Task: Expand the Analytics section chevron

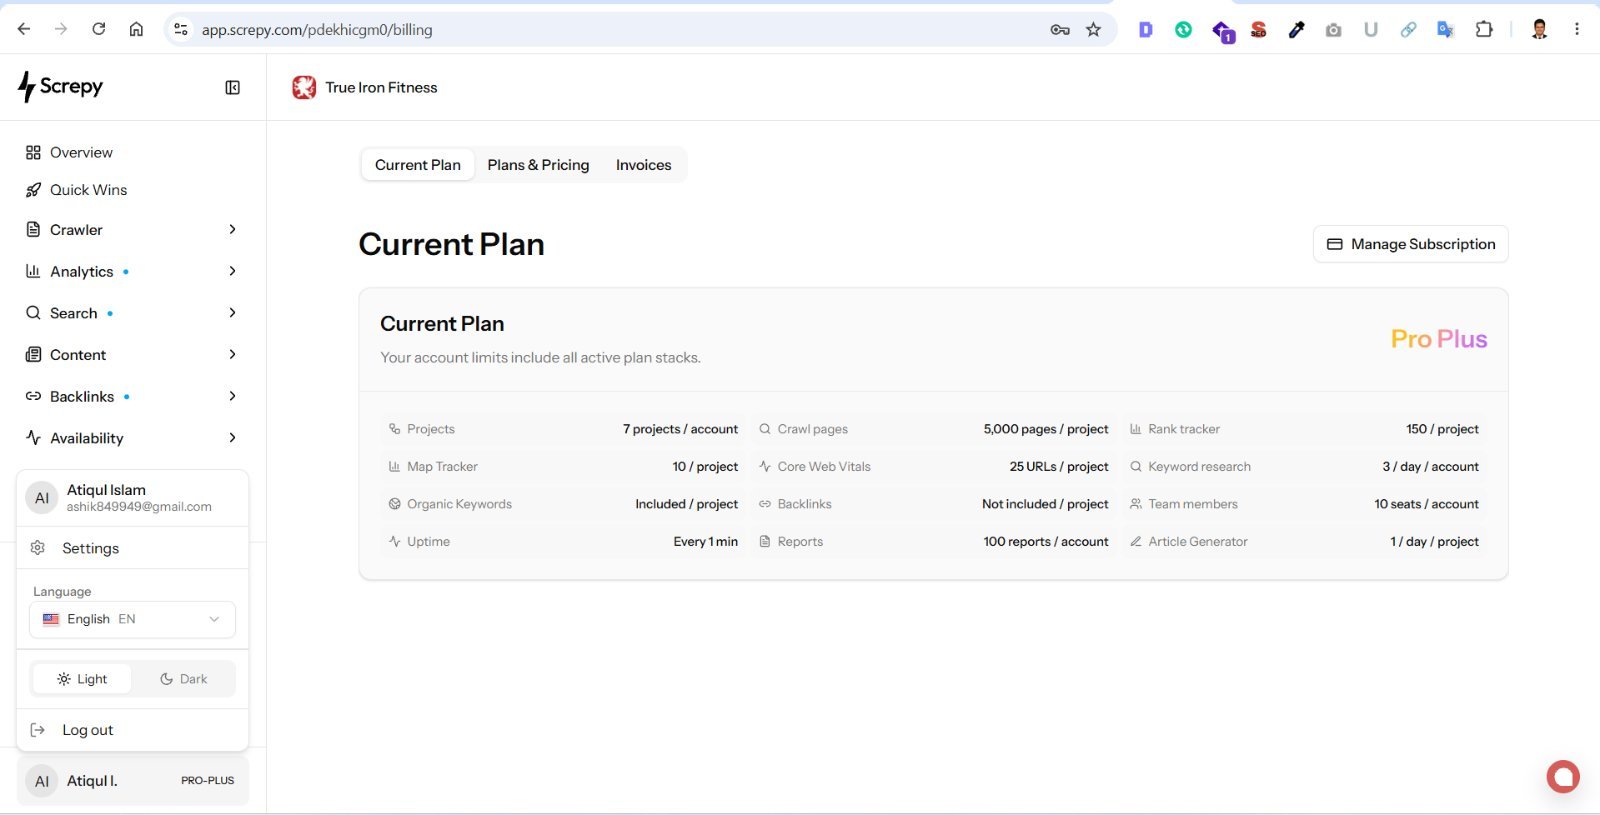Action: click(232, 271)
